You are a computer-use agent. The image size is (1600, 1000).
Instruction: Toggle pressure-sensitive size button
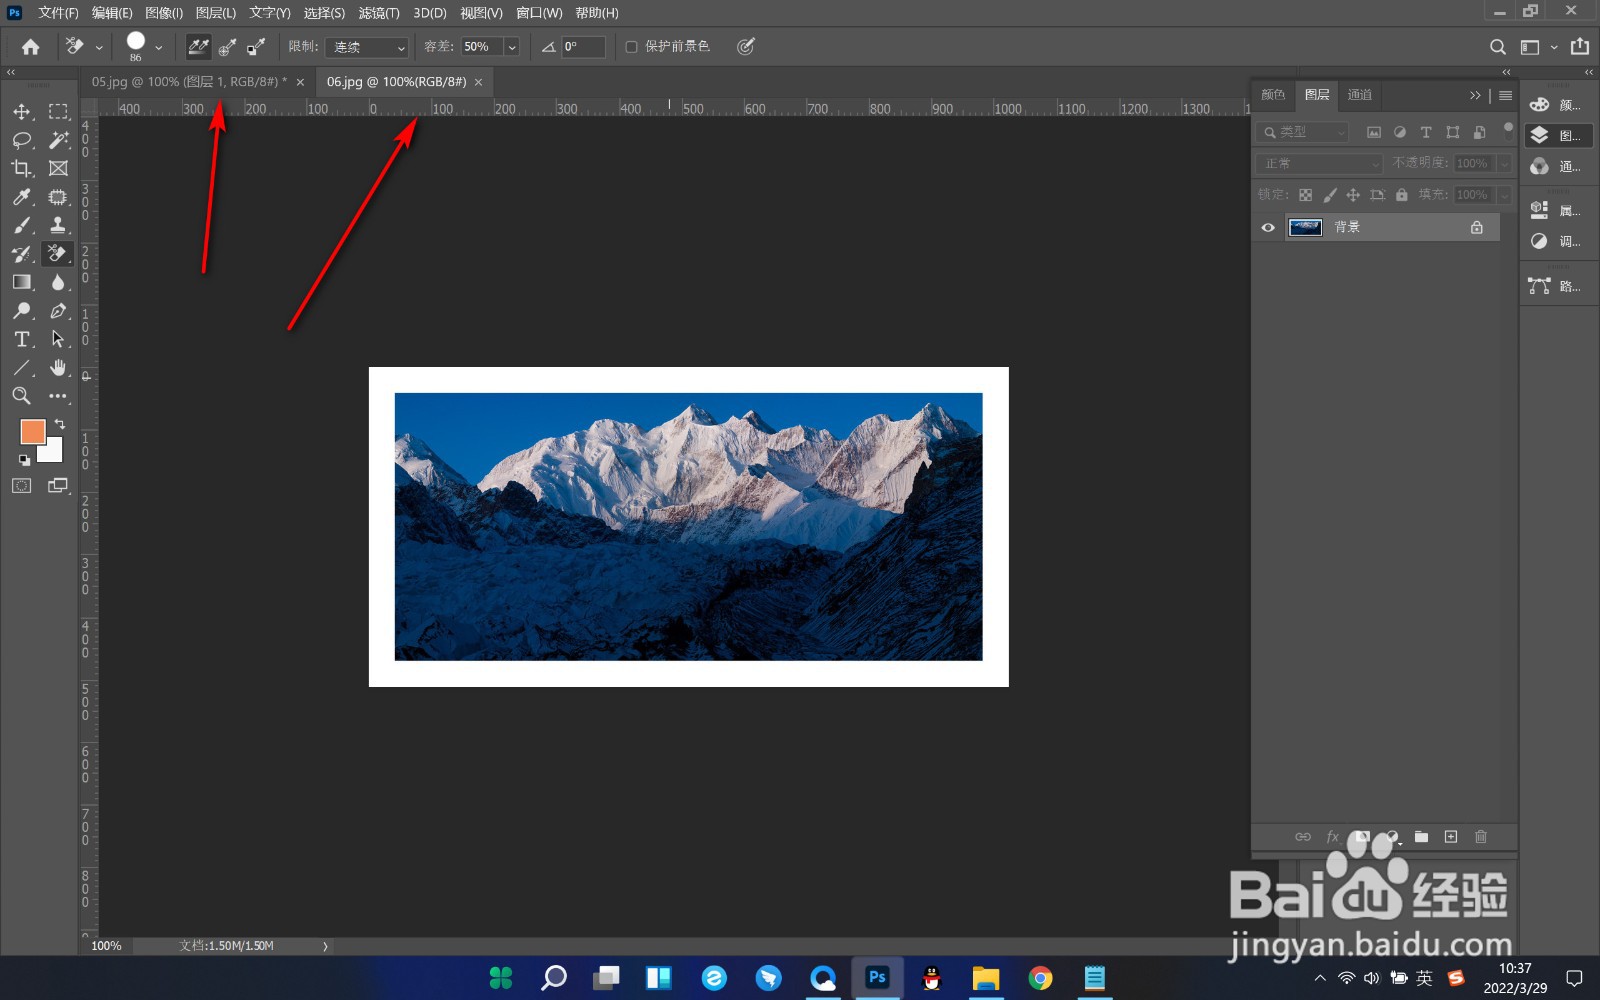tap(746, 47)
